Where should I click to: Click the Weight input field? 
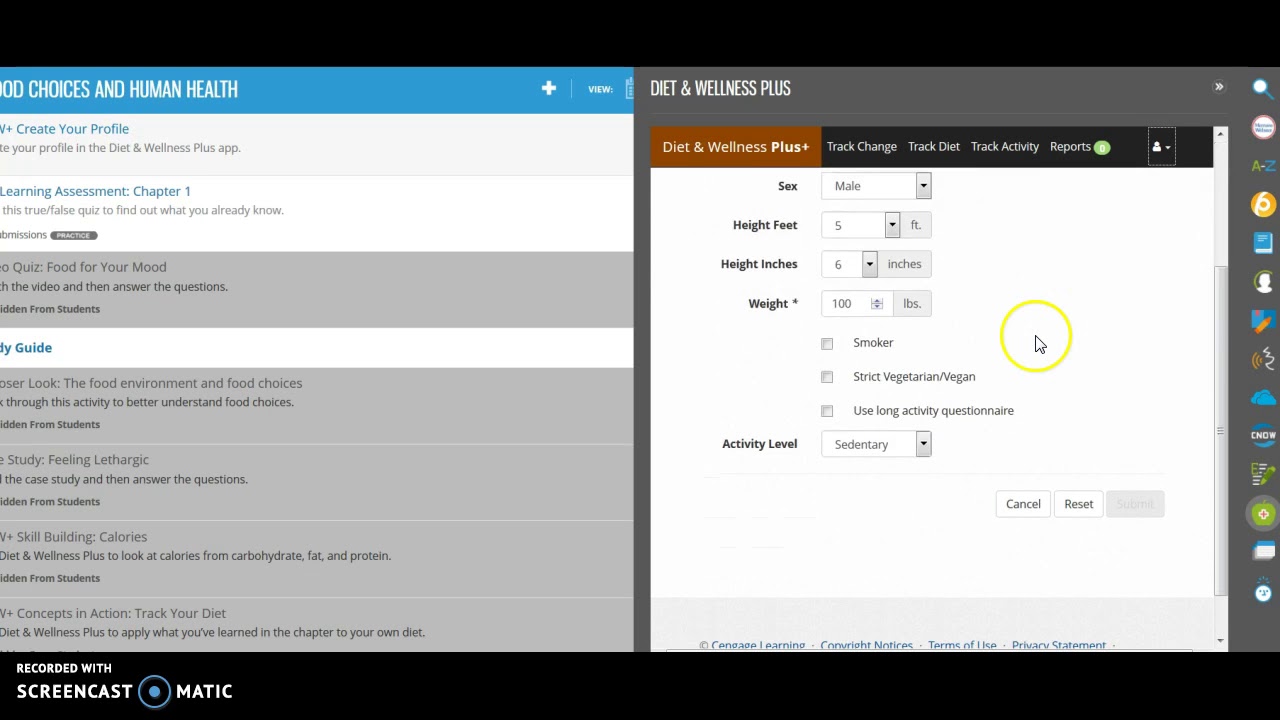pos(855,304)
